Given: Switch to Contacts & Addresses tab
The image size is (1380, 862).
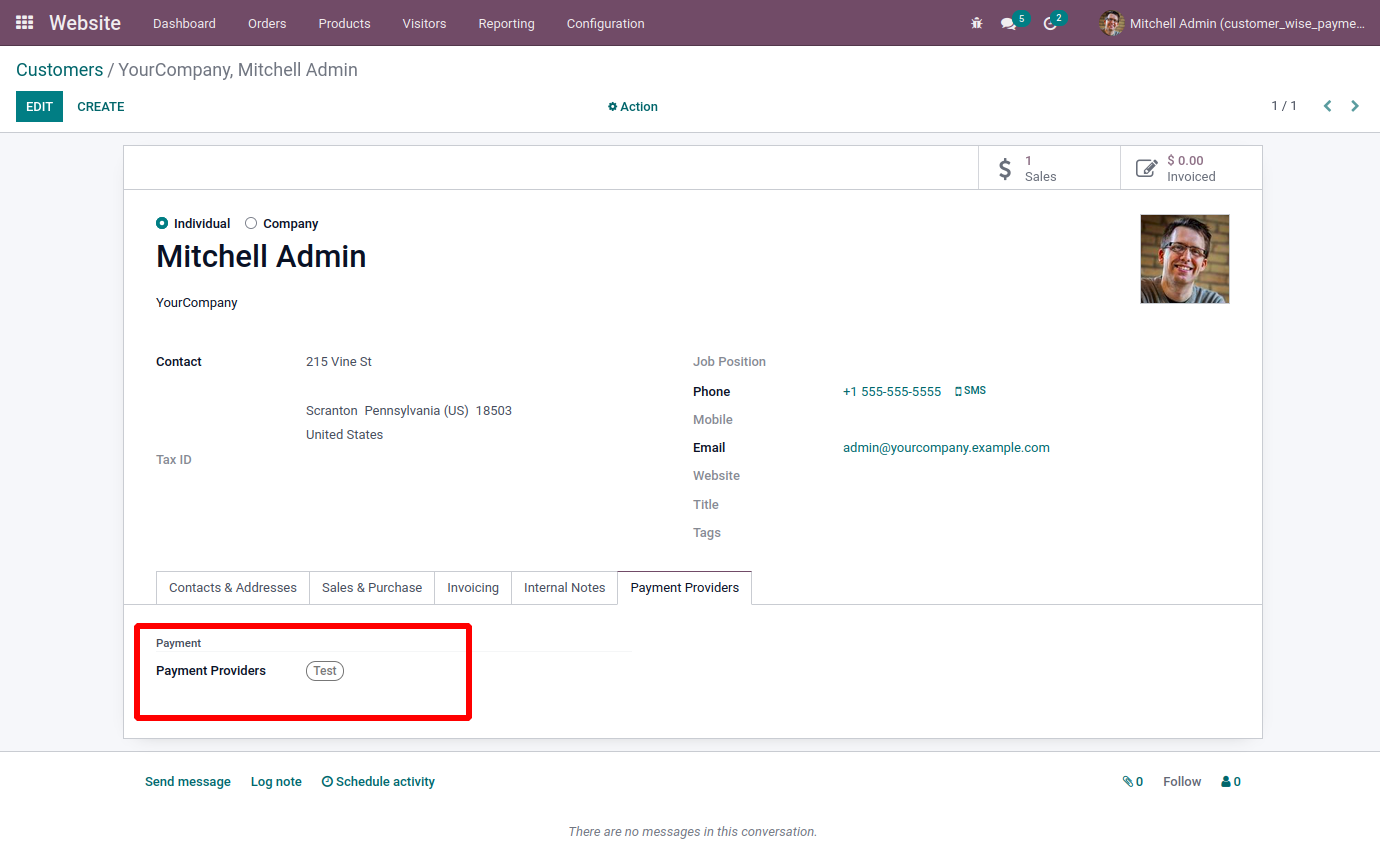Looking at the screenshot, I should [x=233, y=588].
